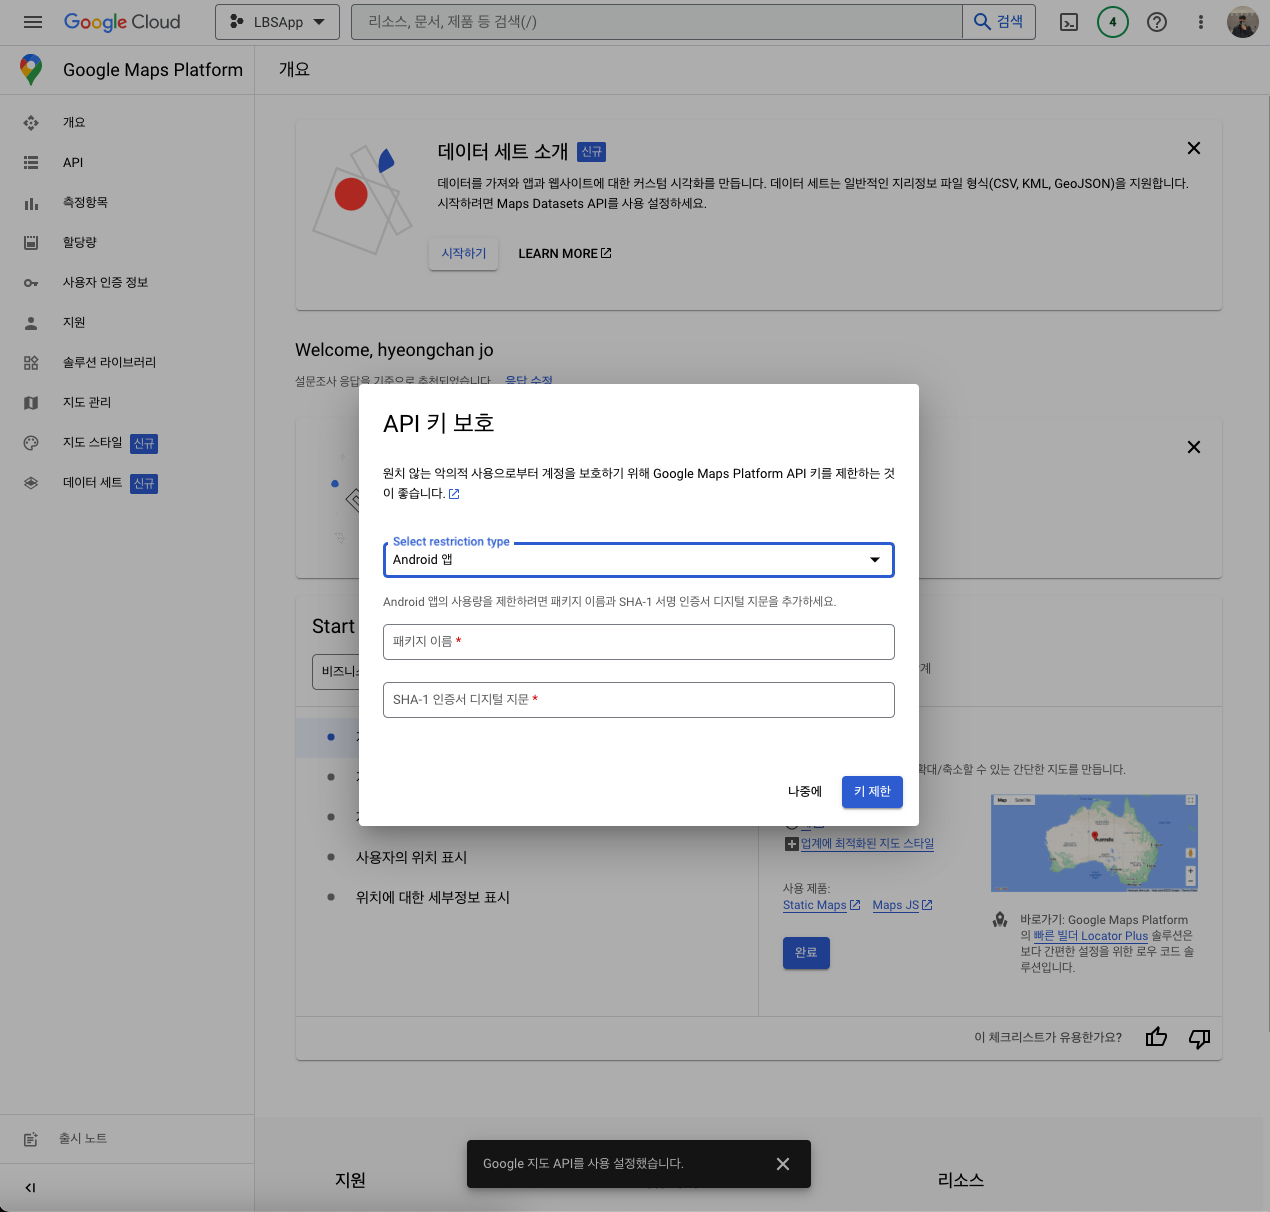Click the 측정항목 bar chart icon

coord(31,203)
